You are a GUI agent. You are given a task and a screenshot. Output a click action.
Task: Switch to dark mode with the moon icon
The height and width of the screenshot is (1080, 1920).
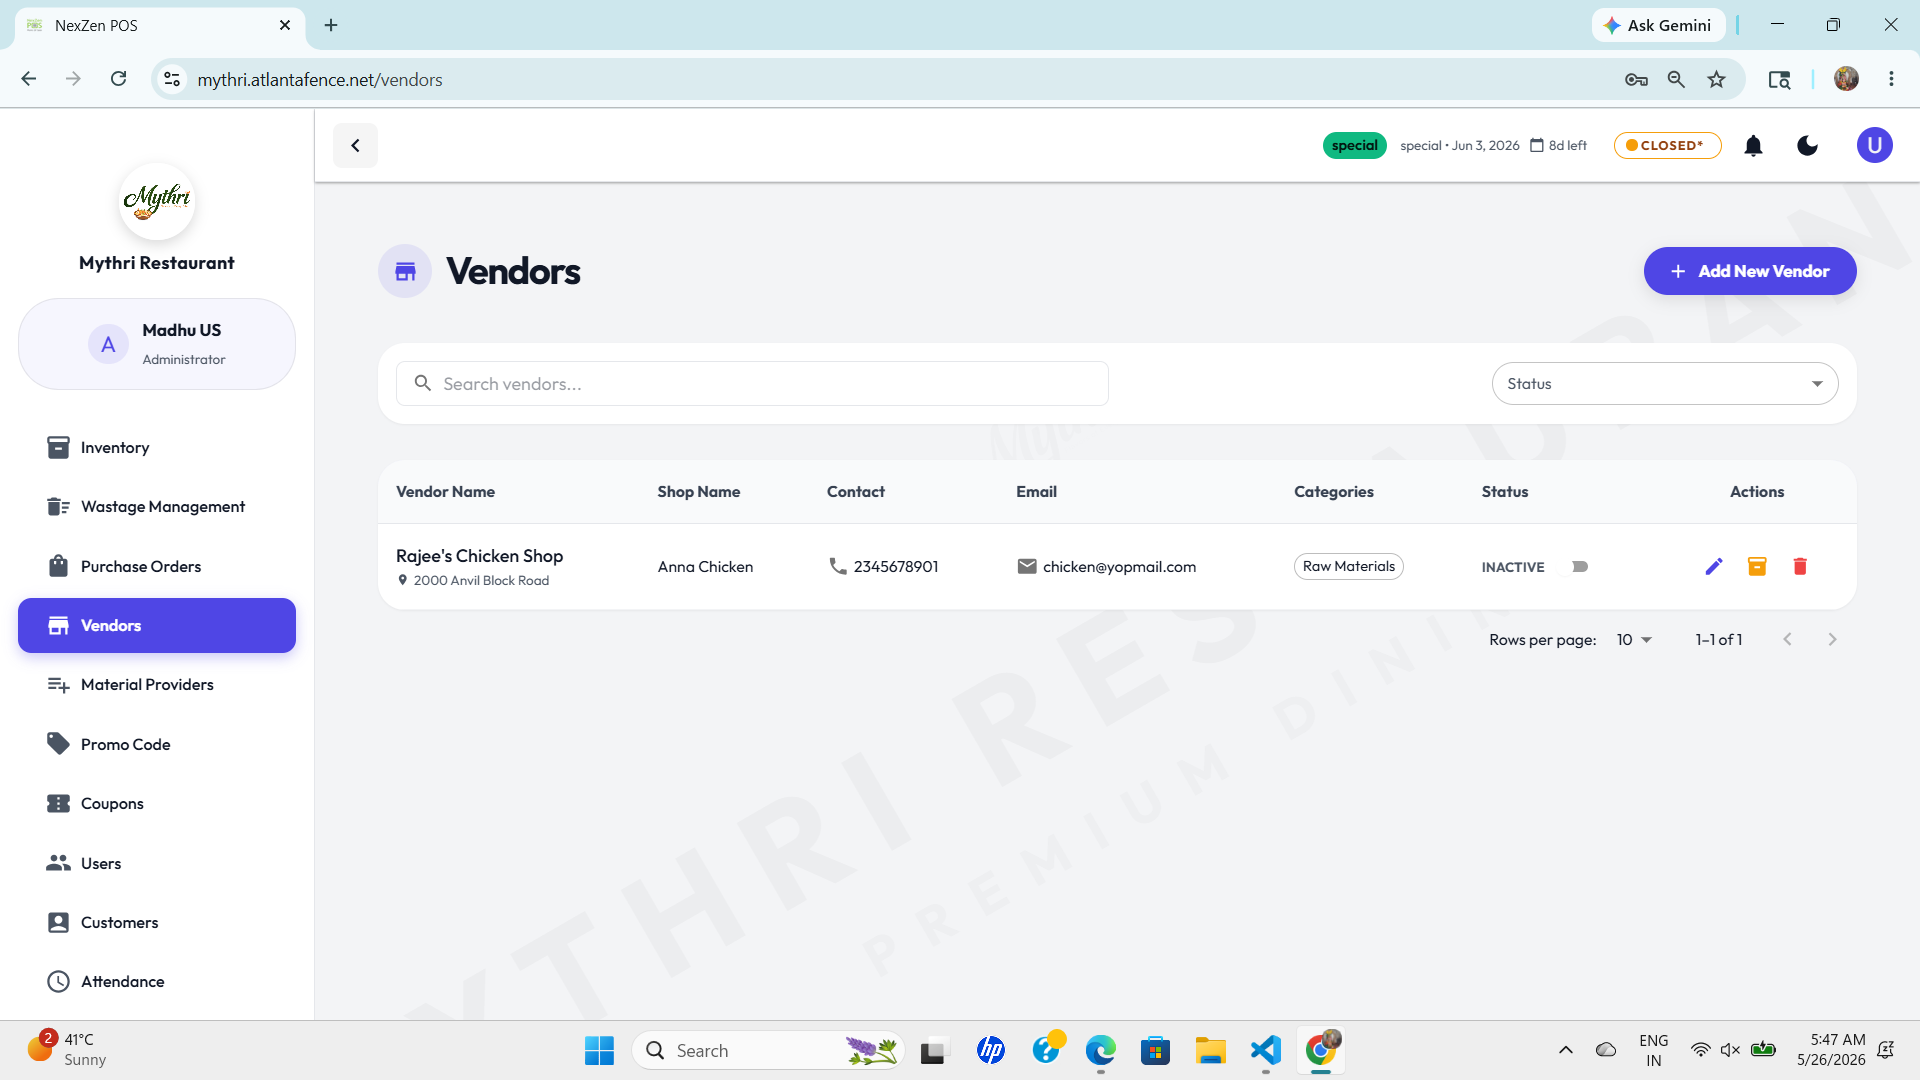point(1807,146)
